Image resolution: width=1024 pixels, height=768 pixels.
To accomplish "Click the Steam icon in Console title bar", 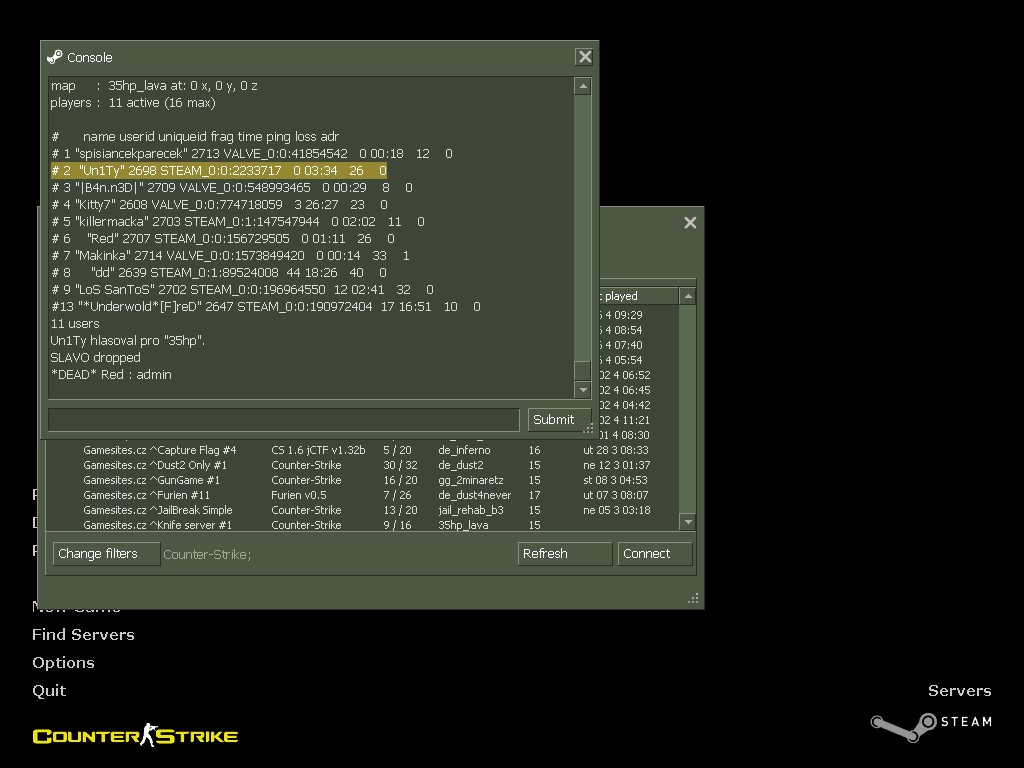I will click(55, 57).
